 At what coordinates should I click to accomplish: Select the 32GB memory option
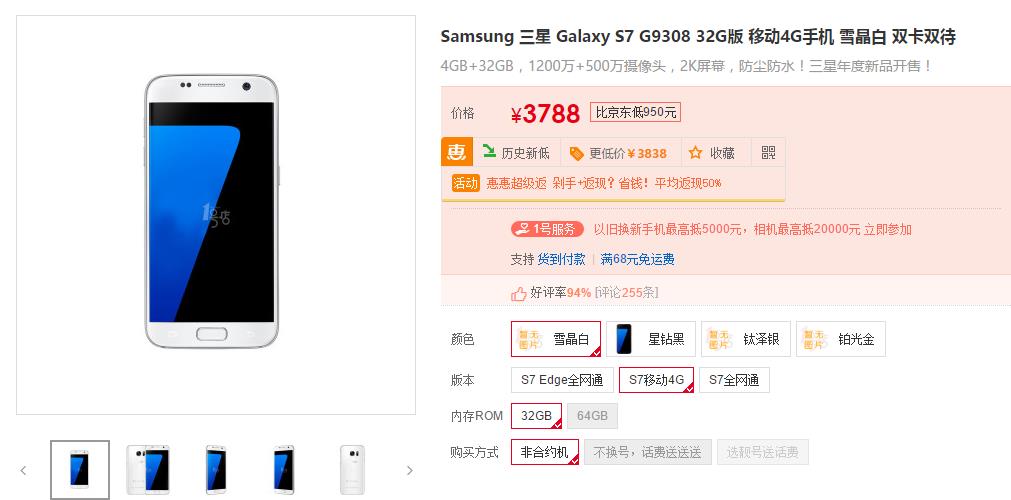pyautogui.click(x=536, y=416)
